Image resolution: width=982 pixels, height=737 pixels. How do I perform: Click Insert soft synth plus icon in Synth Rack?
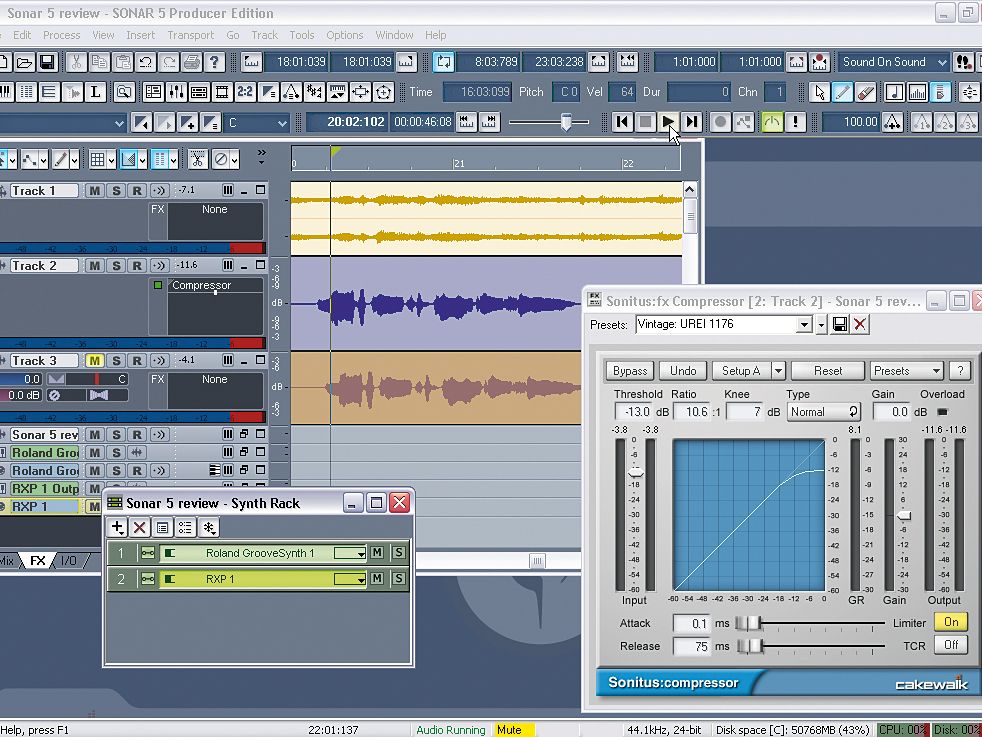coord(117,527)
